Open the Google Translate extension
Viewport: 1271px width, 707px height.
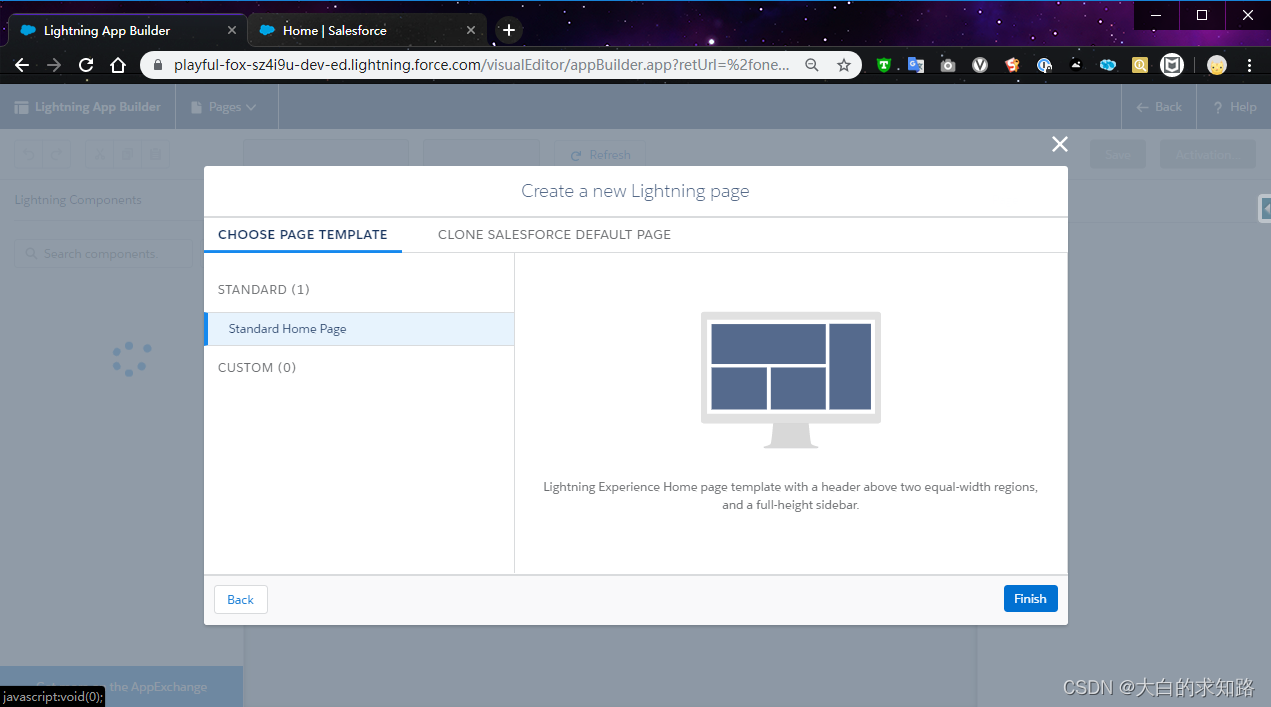916,65
